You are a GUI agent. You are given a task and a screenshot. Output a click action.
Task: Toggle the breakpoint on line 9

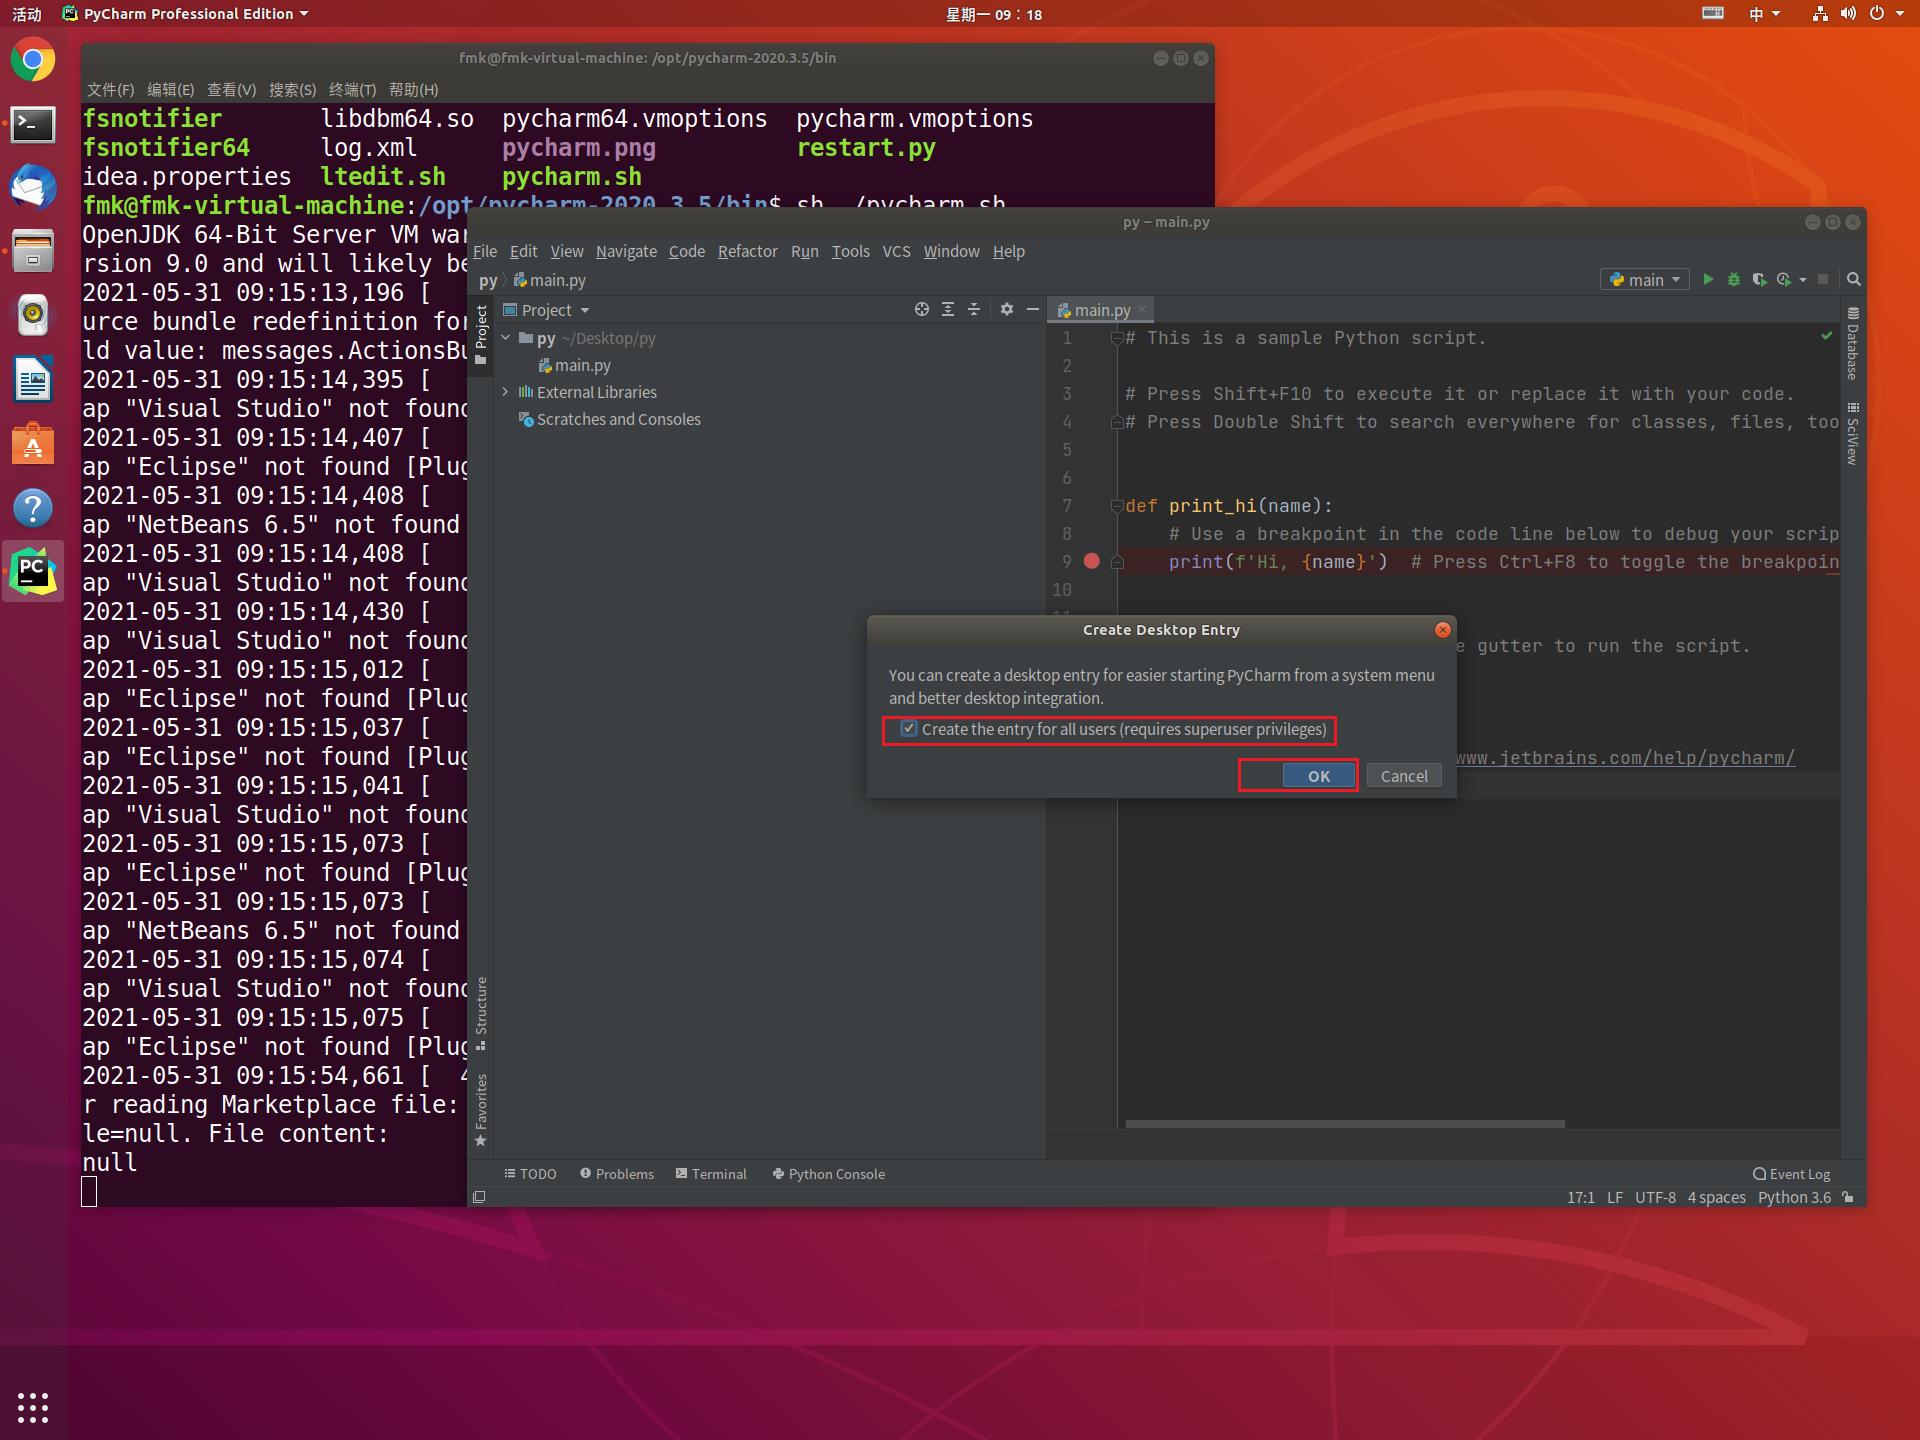(x=1092, y=562)
